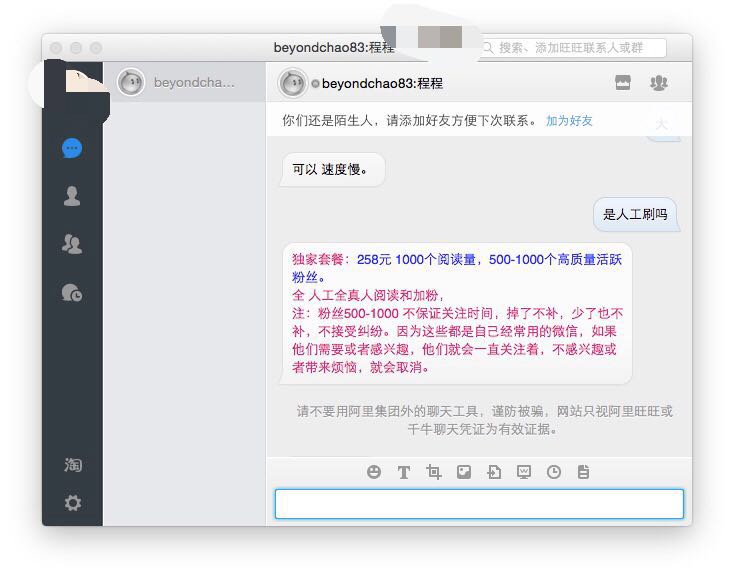Click the search magnifier icon in the title bar
The height and width of the screenshot is (576, 734).
(488, 48)
